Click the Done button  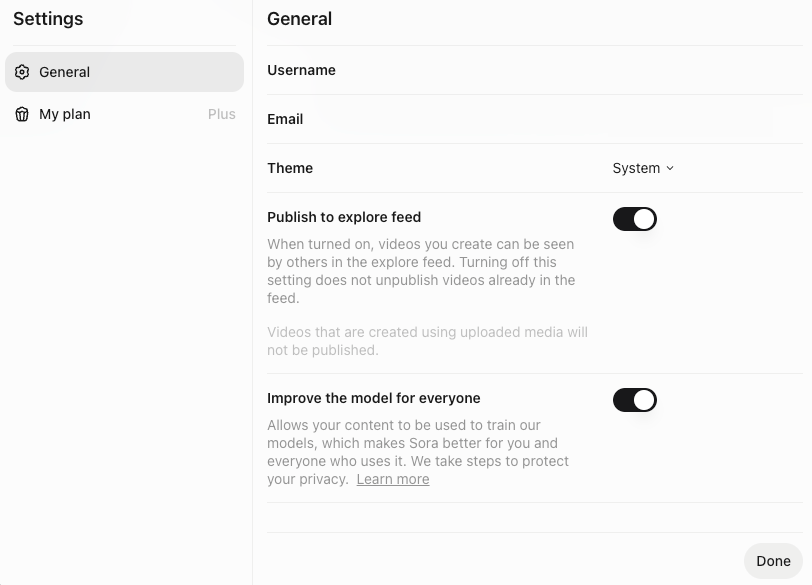773,561
